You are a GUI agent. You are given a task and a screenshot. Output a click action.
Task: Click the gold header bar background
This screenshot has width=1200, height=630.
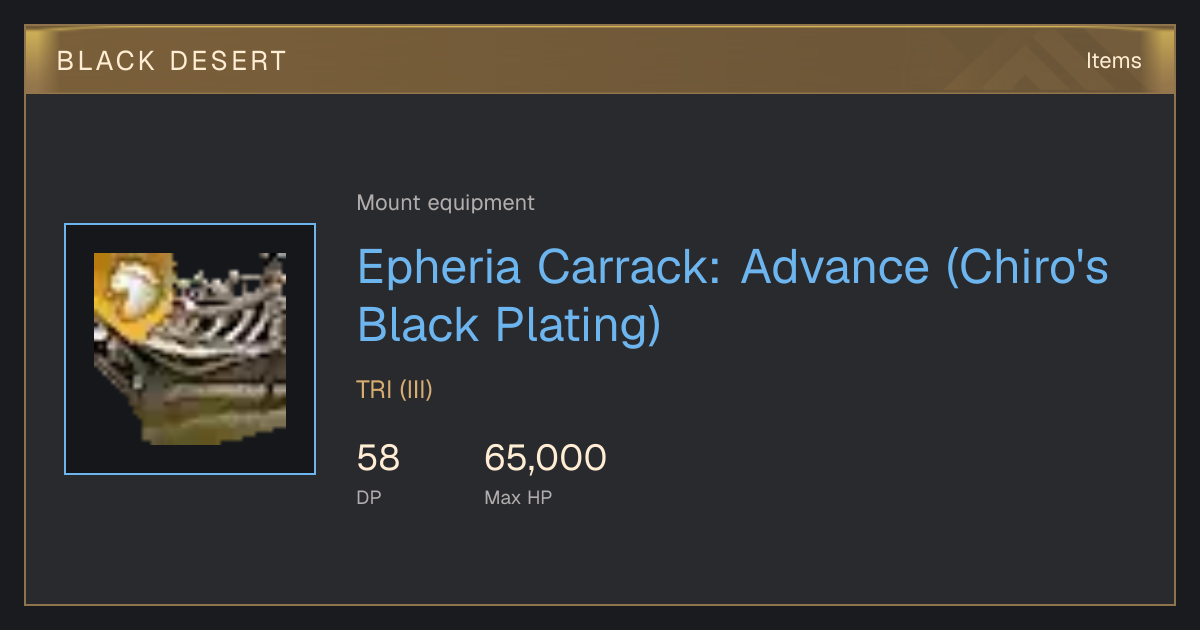pyautogui.click(x=600, y=60)
